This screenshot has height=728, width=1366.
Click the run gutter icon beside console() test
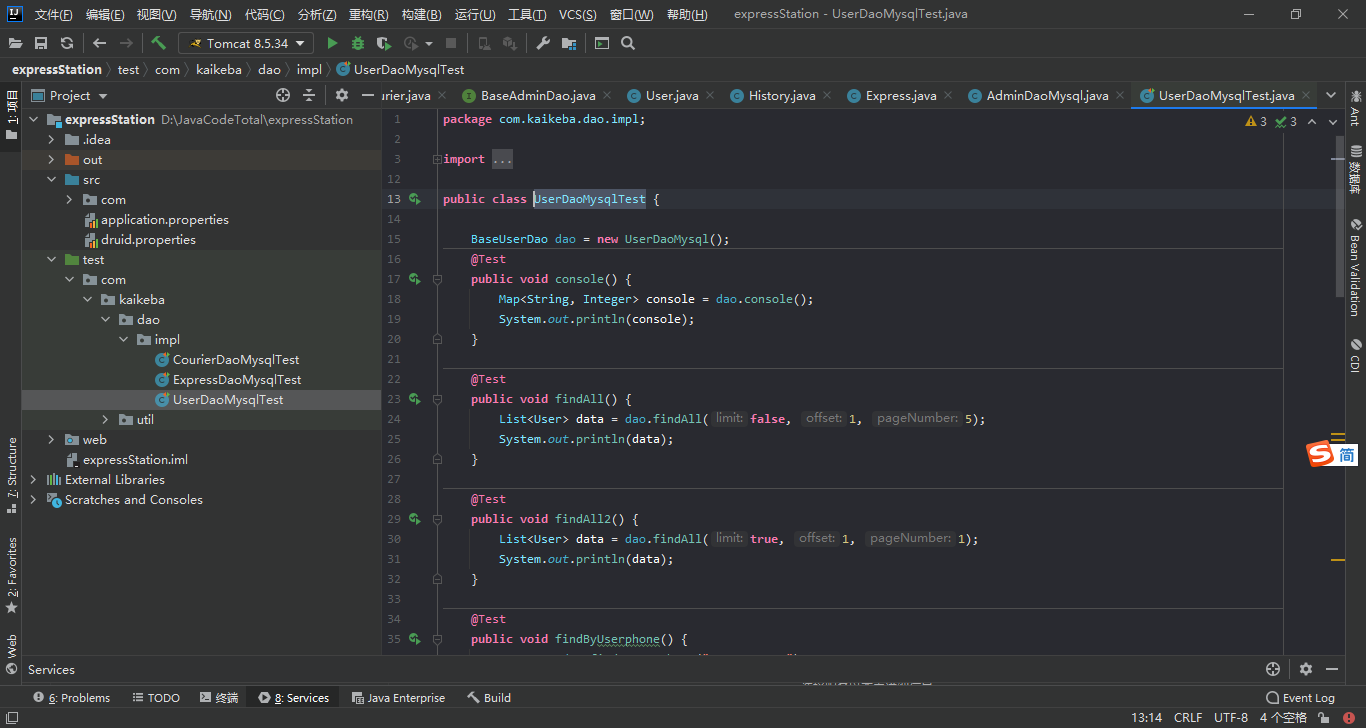(x=415, y=279)
